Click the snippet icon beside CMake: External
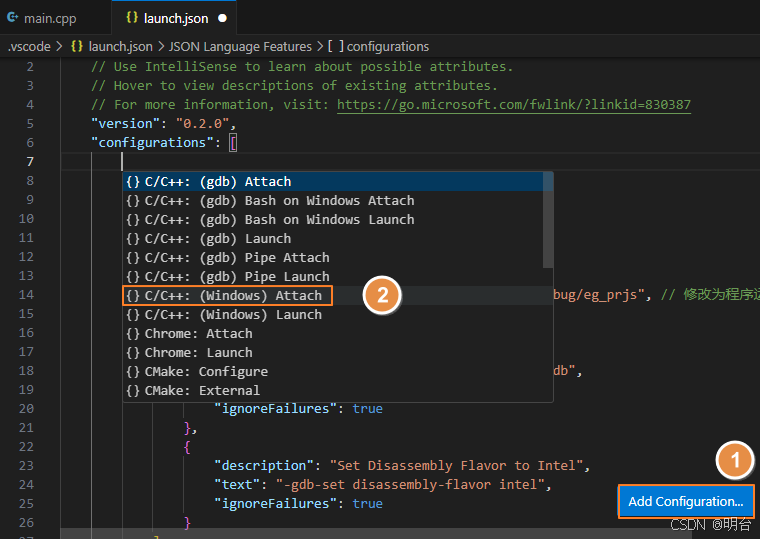Image resolution: width=760 pixels, height=539 pixels. [x=133, y=391]
